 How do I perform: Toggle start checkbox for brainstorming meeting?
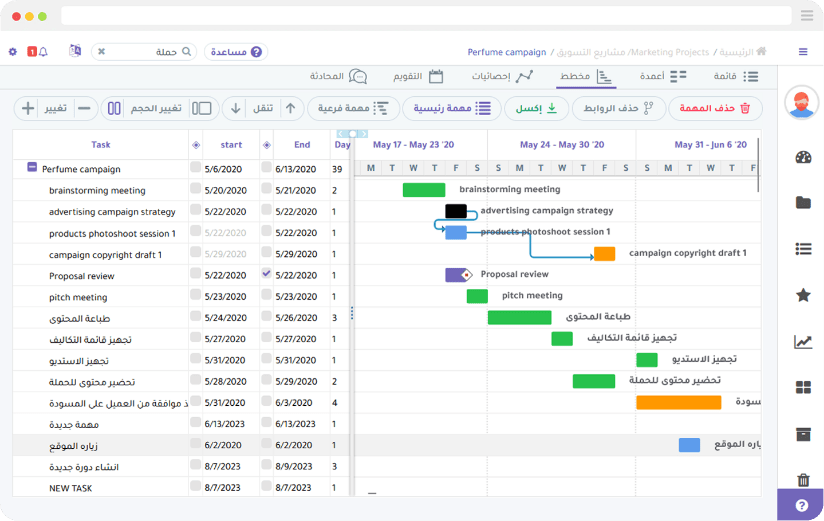(x=195, y=188)
